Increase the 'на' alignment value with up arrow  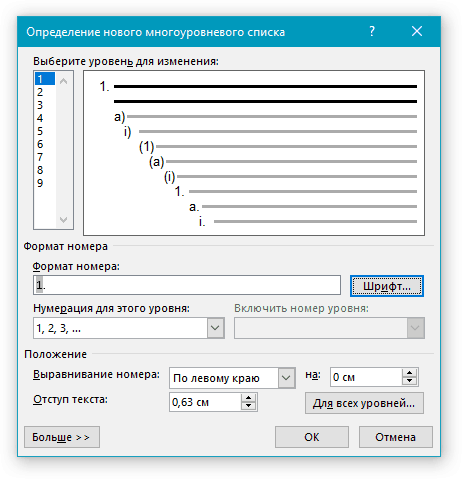point(410,373)
